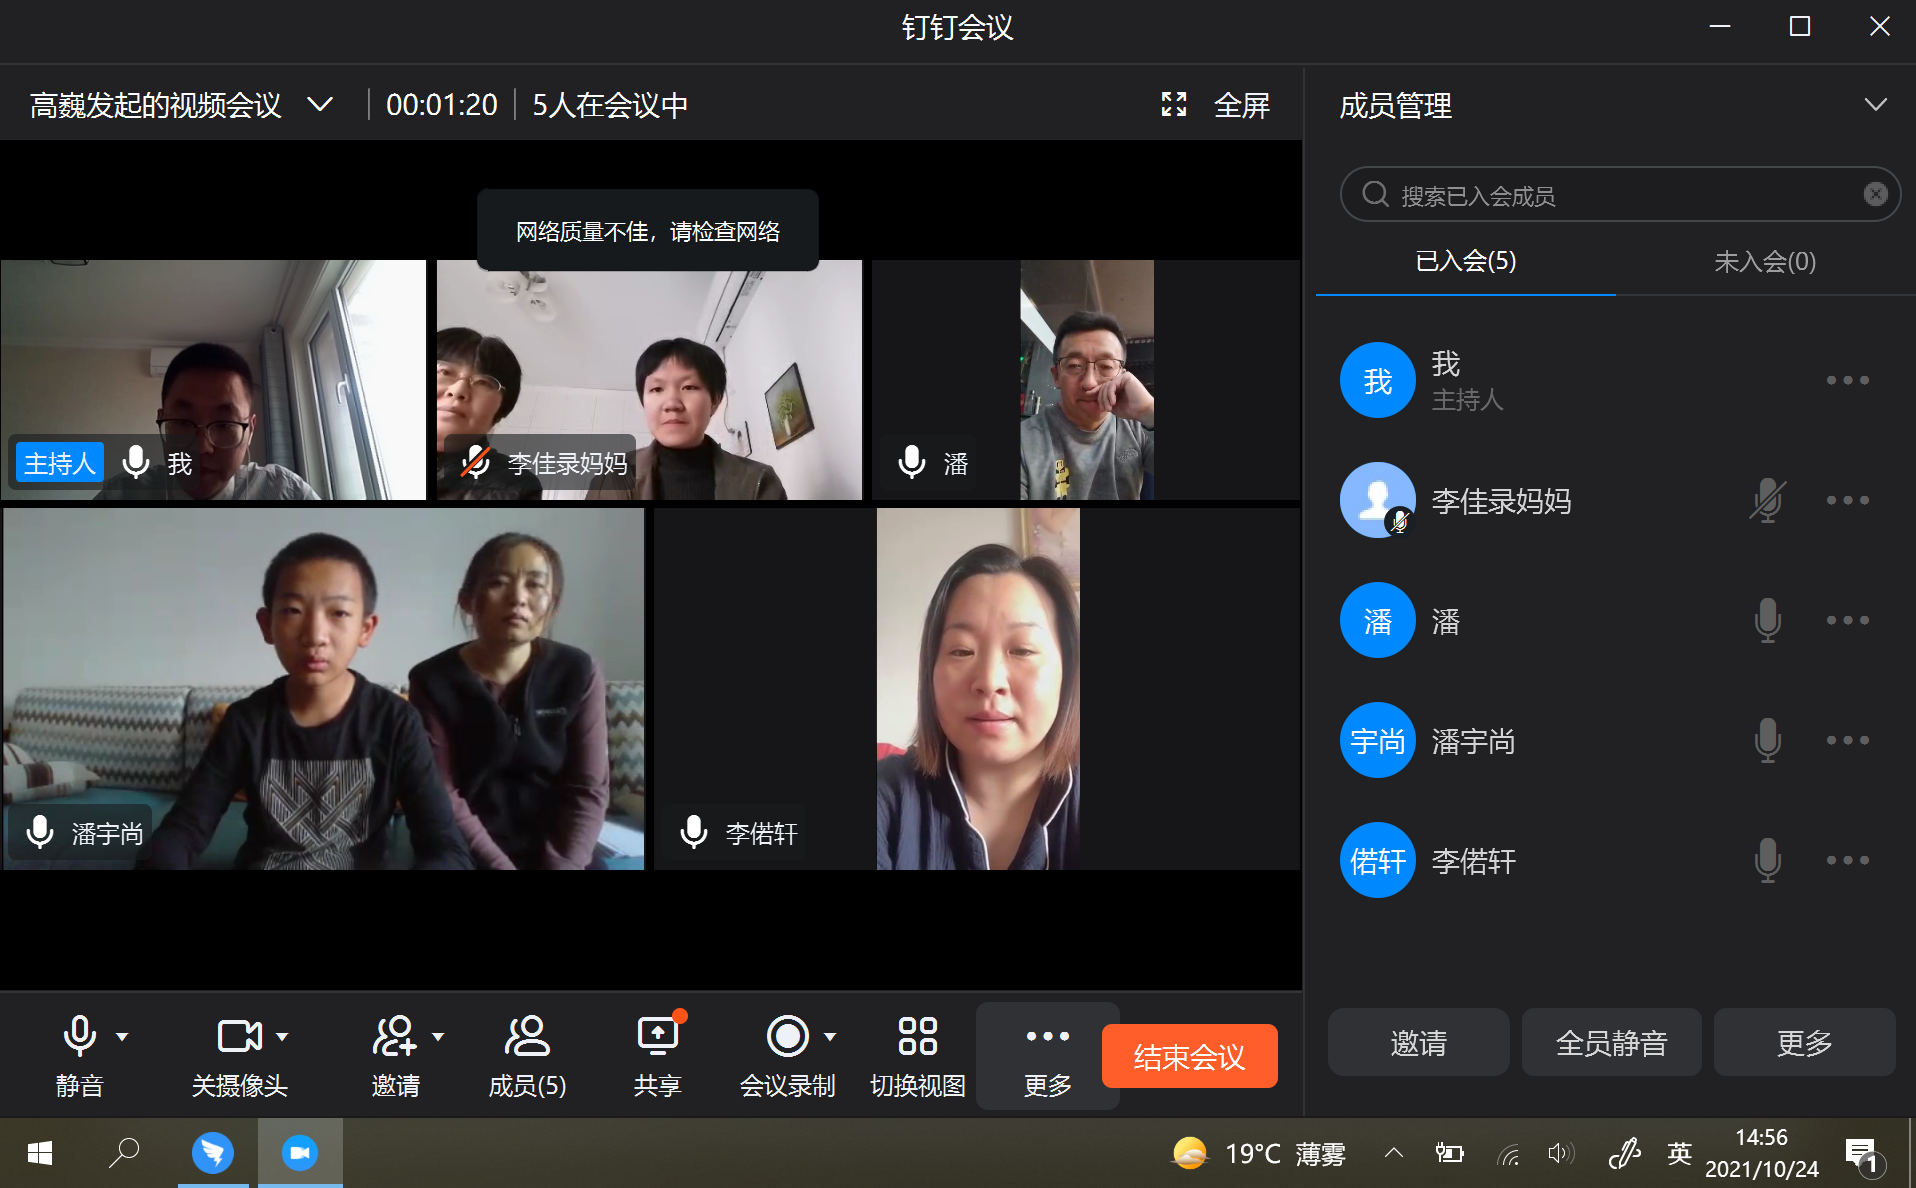Click the 全员静音 mute all button
The image size is (1916, 1188).
pos(1611,1043)
